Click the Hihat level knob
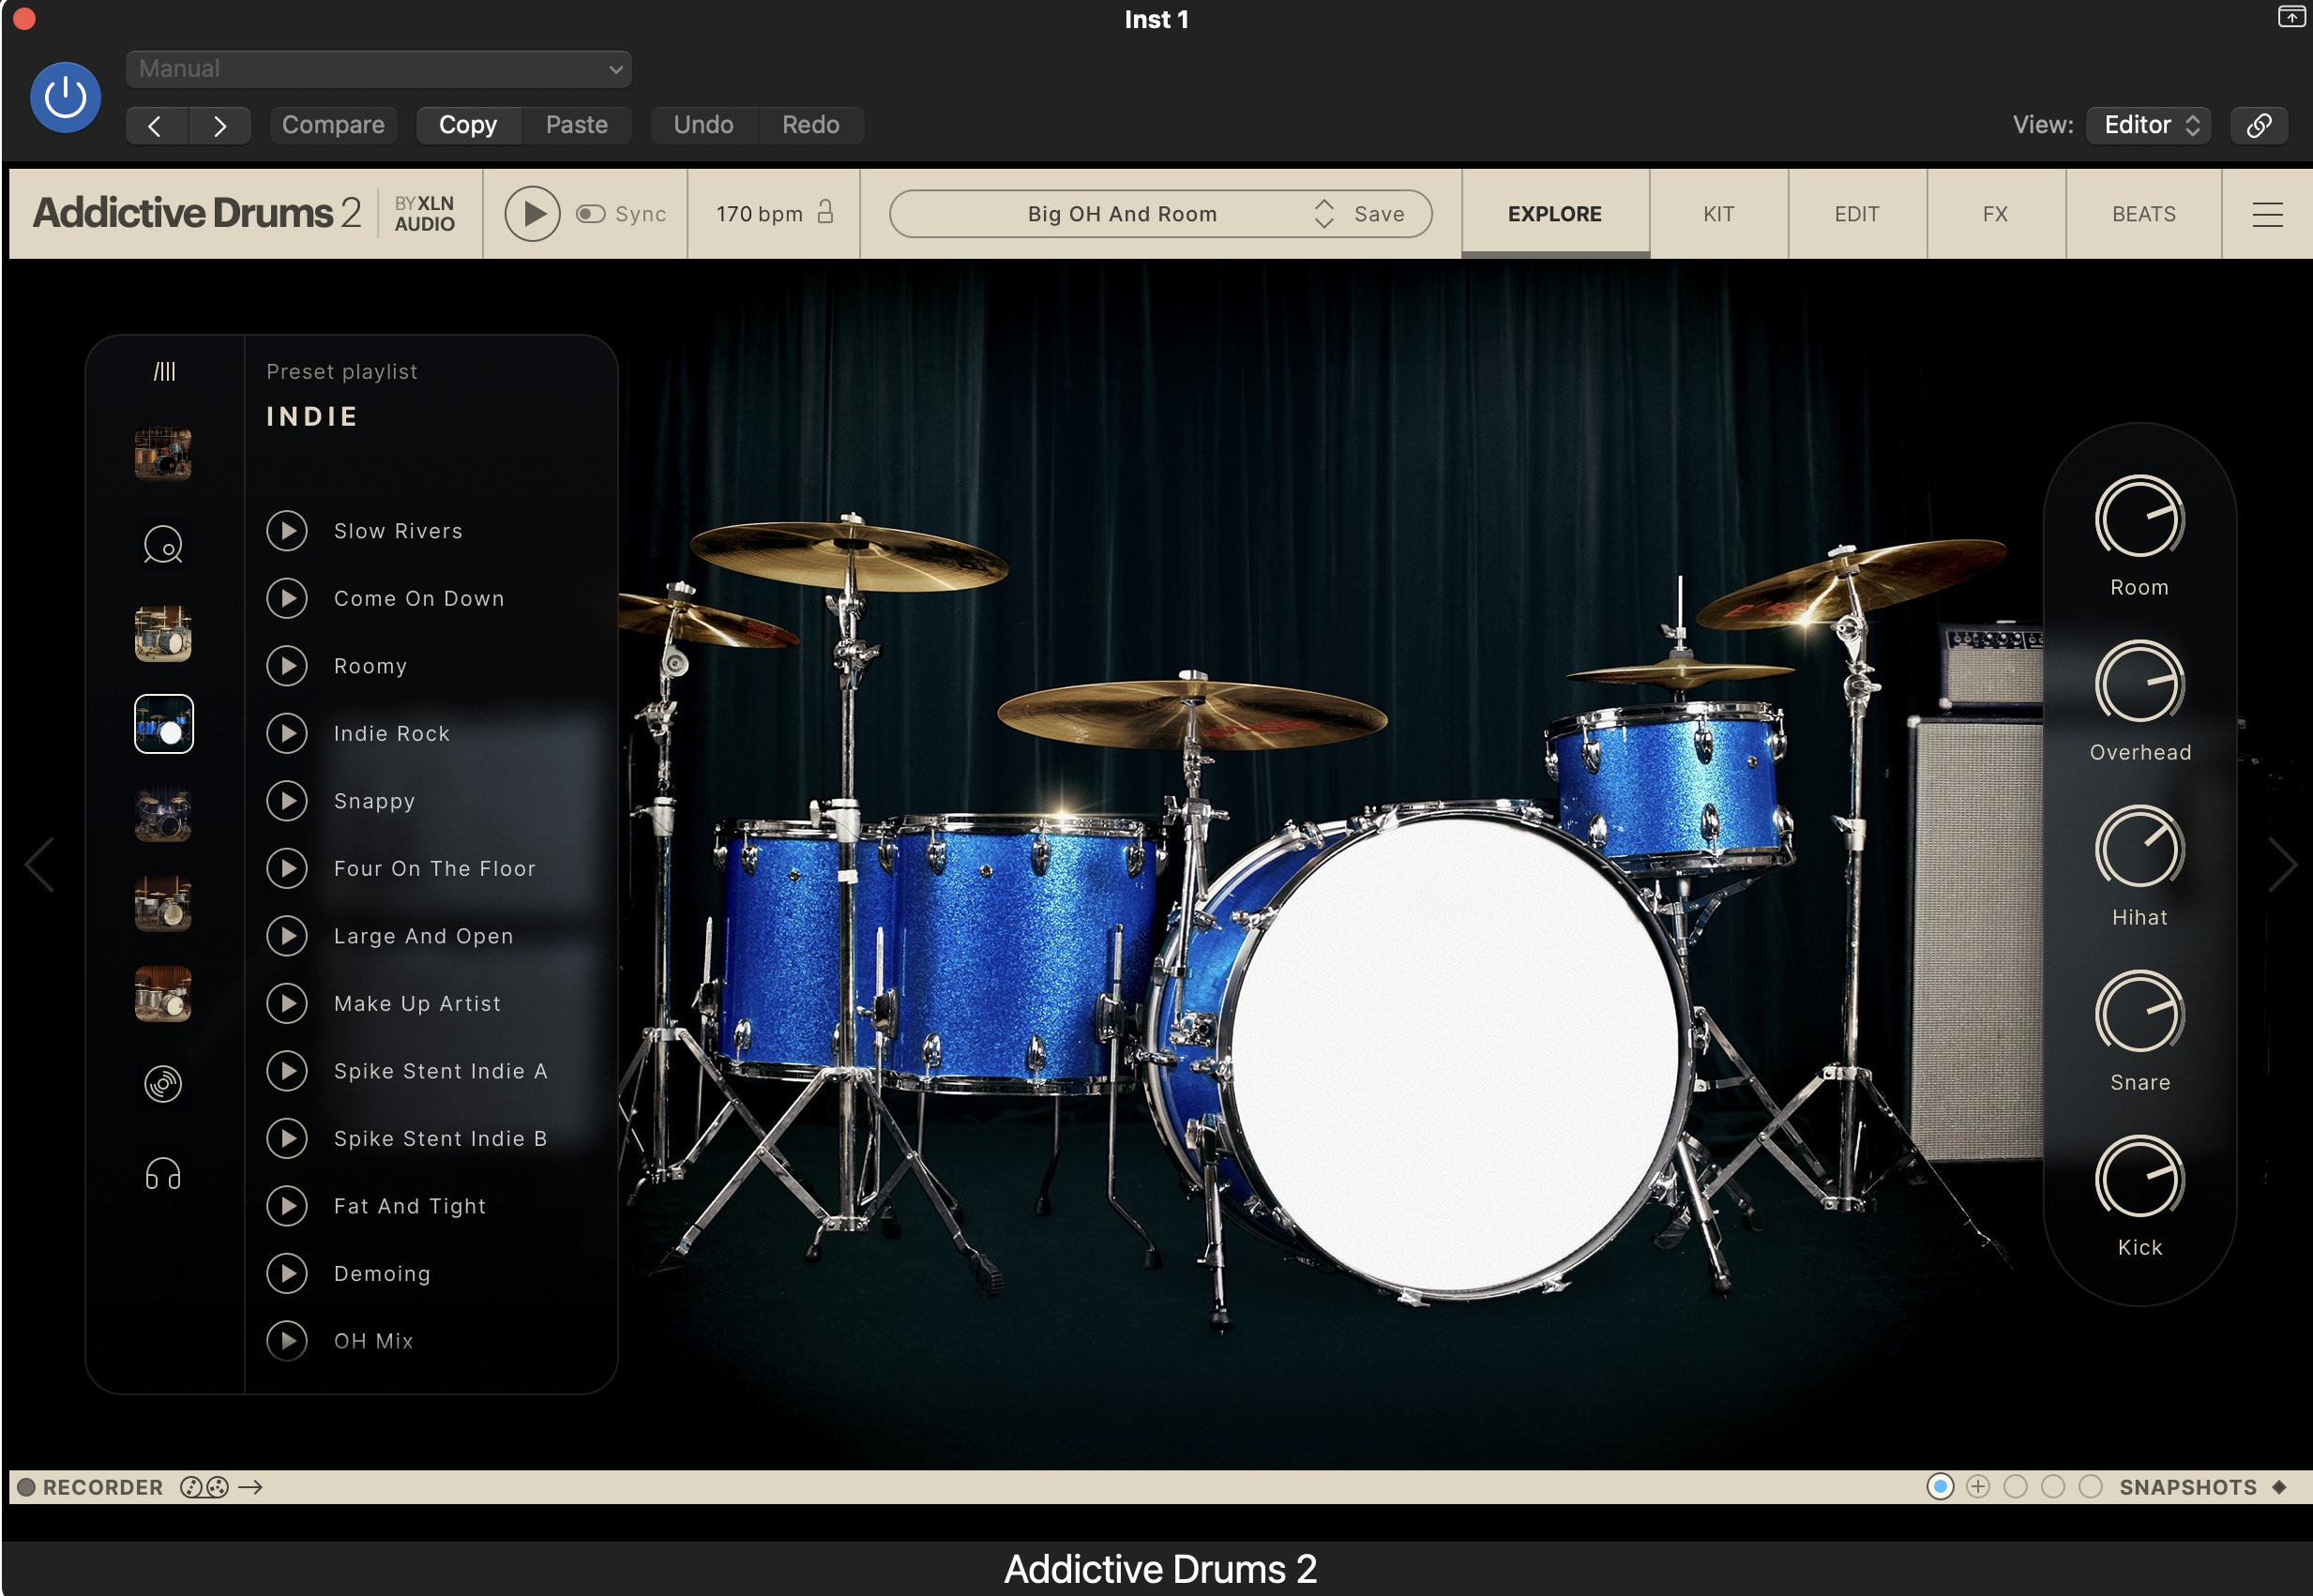2313x1596 pixels. [x=2140, y=848]
